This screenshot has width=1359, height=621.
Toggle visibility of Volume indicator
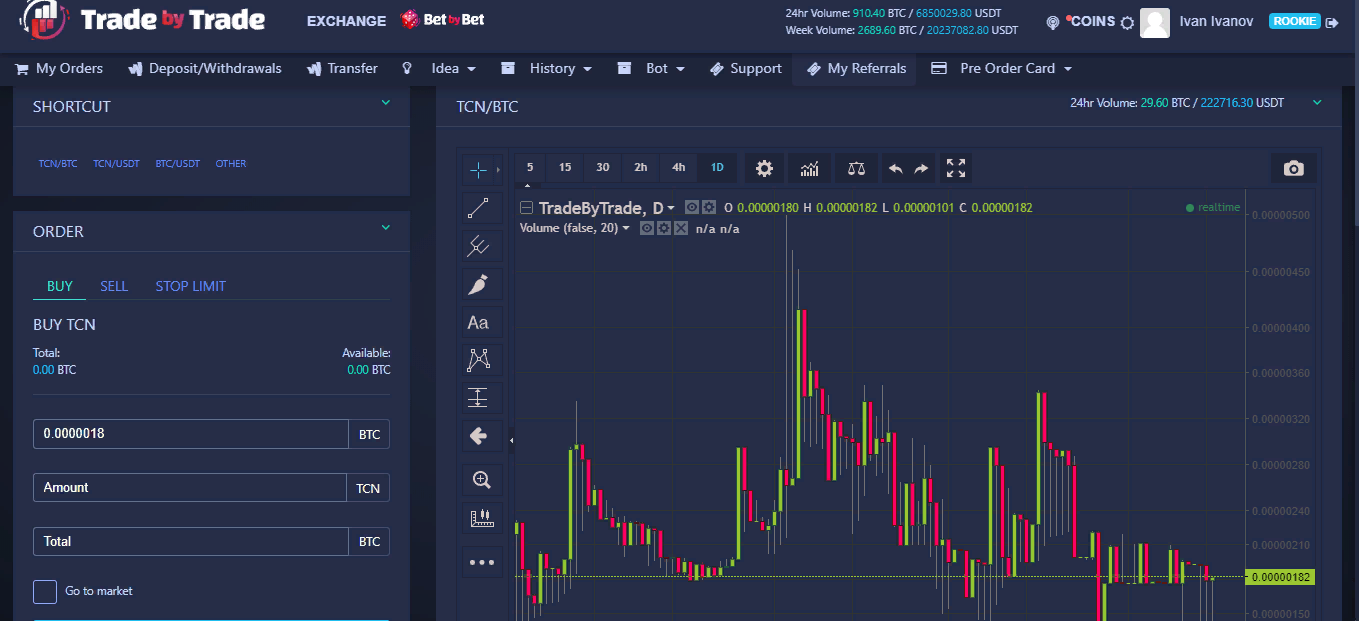647,228
